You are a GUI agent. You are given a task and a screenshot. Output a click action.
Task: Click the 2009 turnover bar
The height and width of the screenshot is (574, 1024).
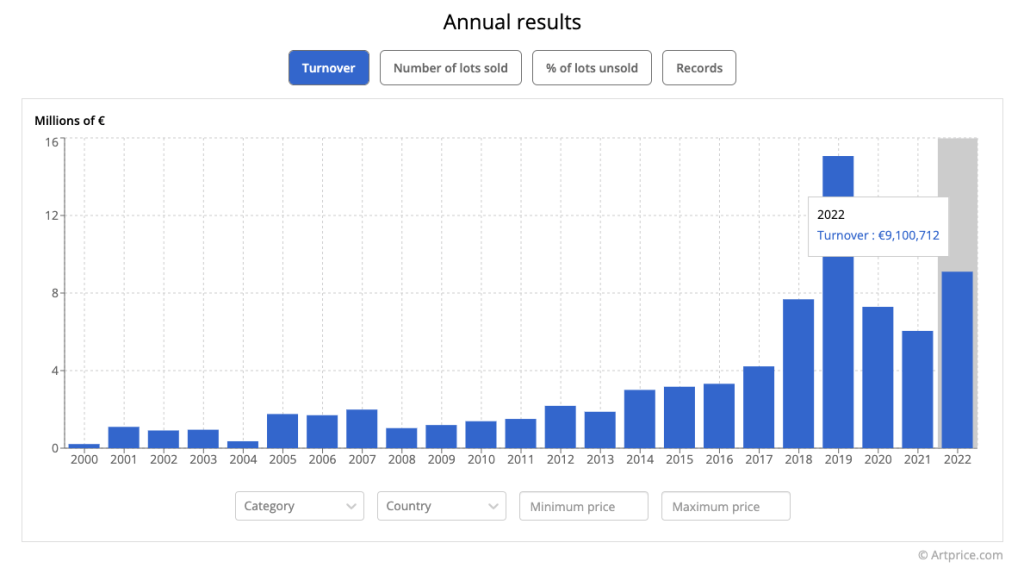click(x=441, y=437)
